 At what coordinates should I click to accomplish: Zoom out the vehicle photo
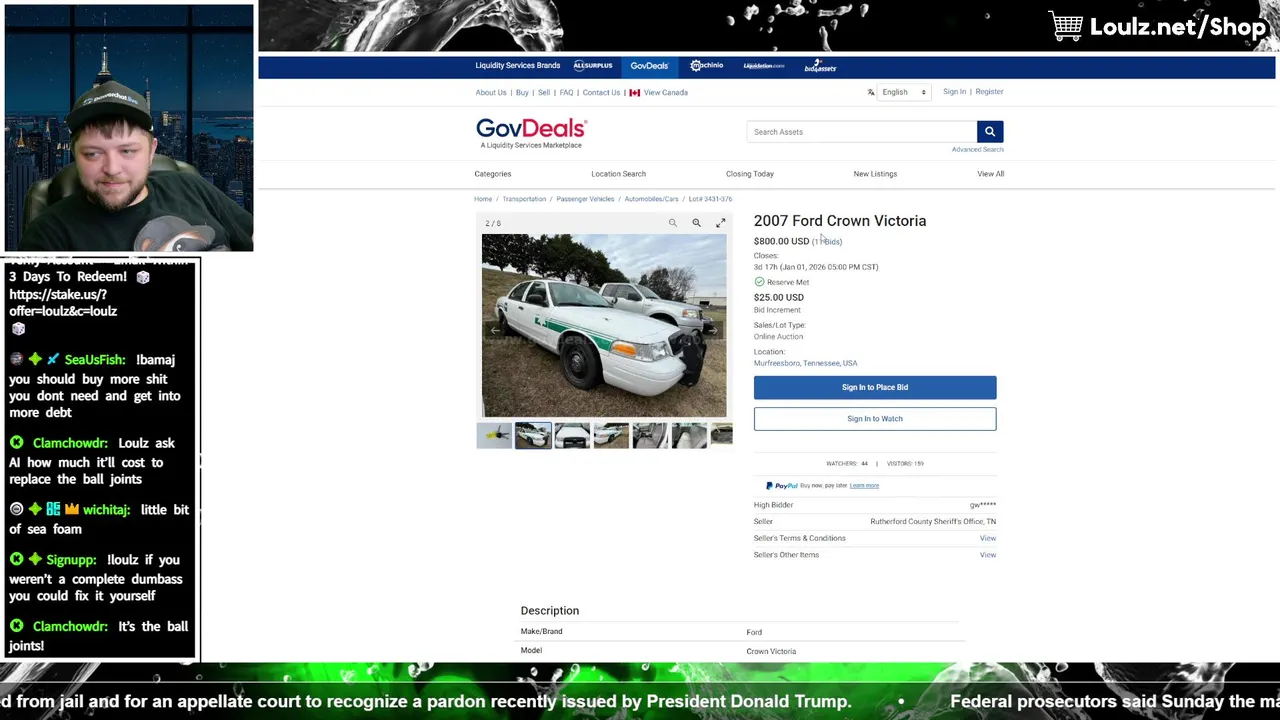(673, 223)
